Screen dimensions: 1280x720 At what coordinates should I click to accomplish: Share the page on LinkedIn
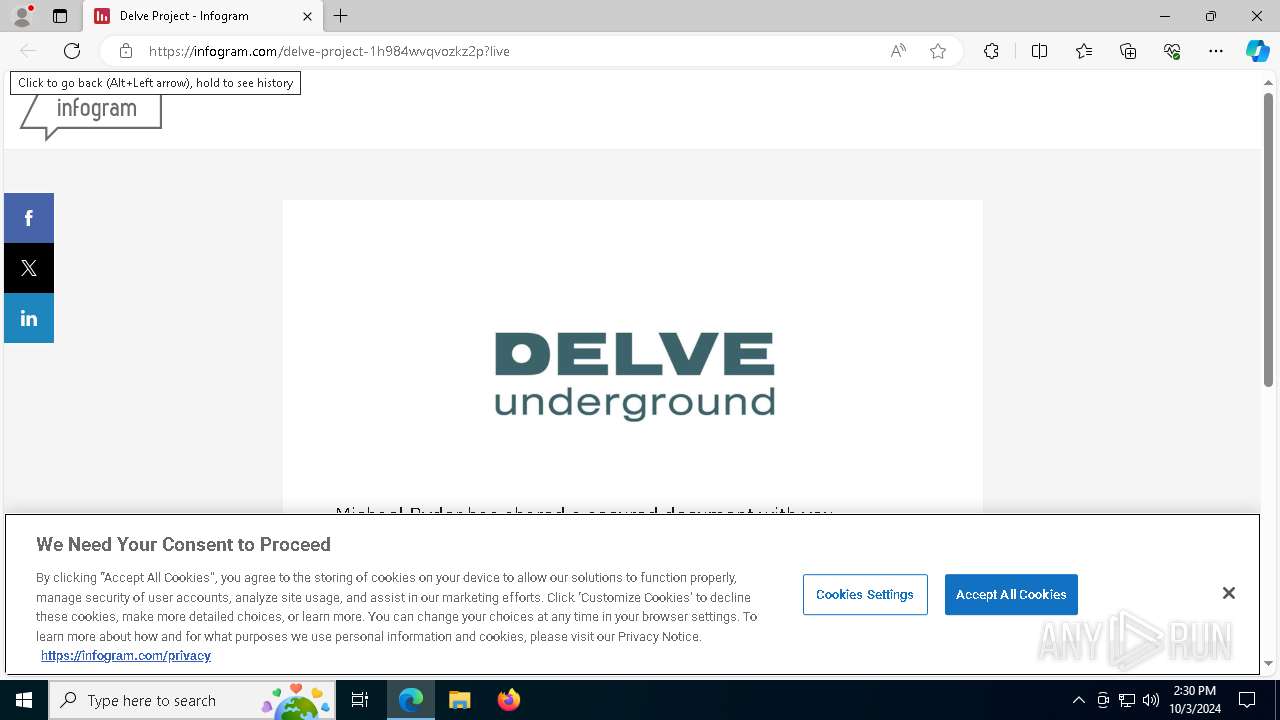29,318
